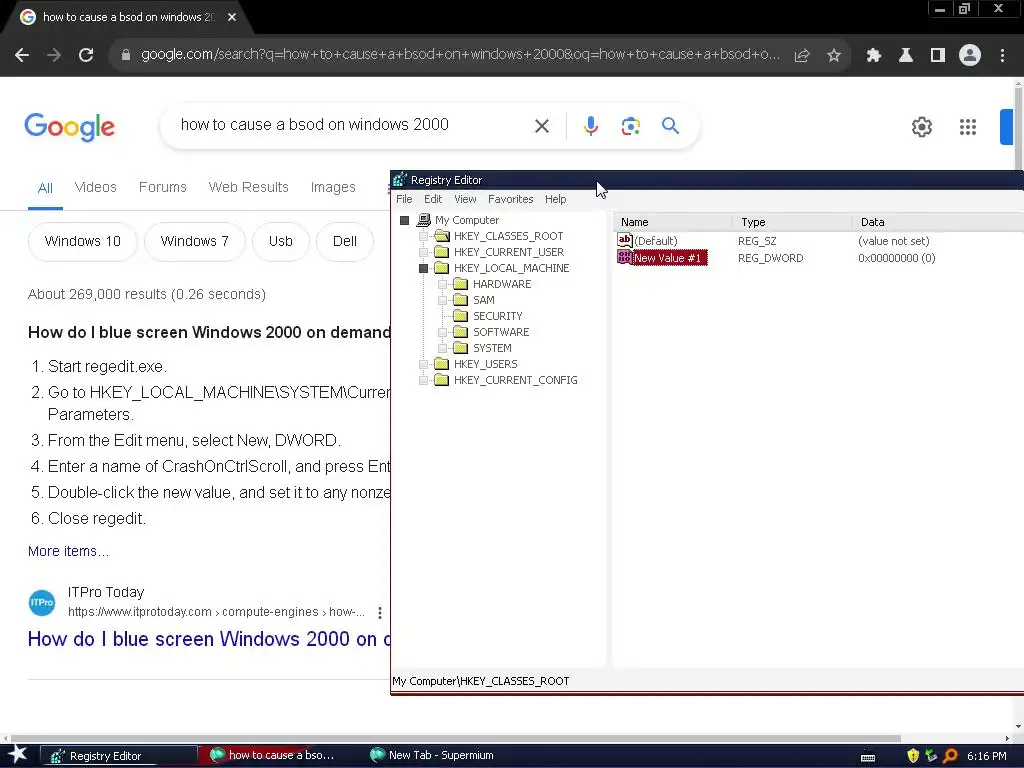
Task: Sort registry values by Name column header
Action: click(x=671, y=222)
